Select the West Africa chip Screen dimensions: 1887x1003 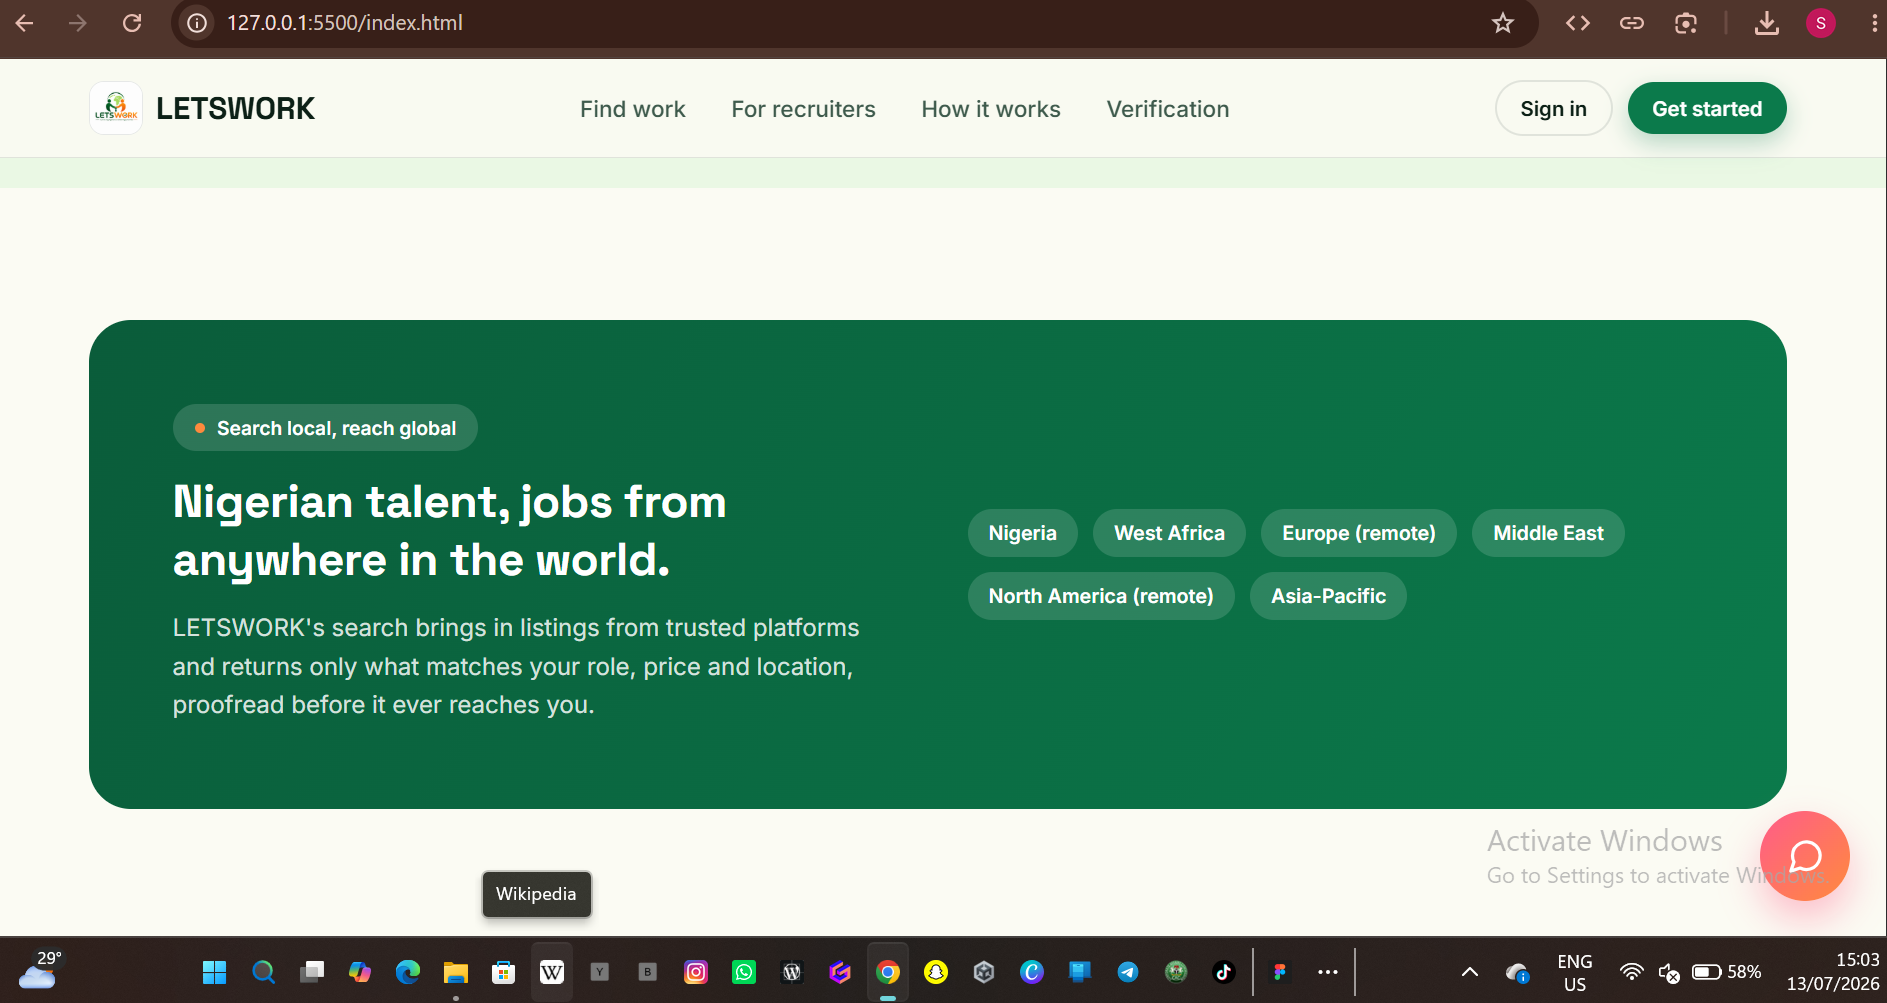[x=1169, y=533]
